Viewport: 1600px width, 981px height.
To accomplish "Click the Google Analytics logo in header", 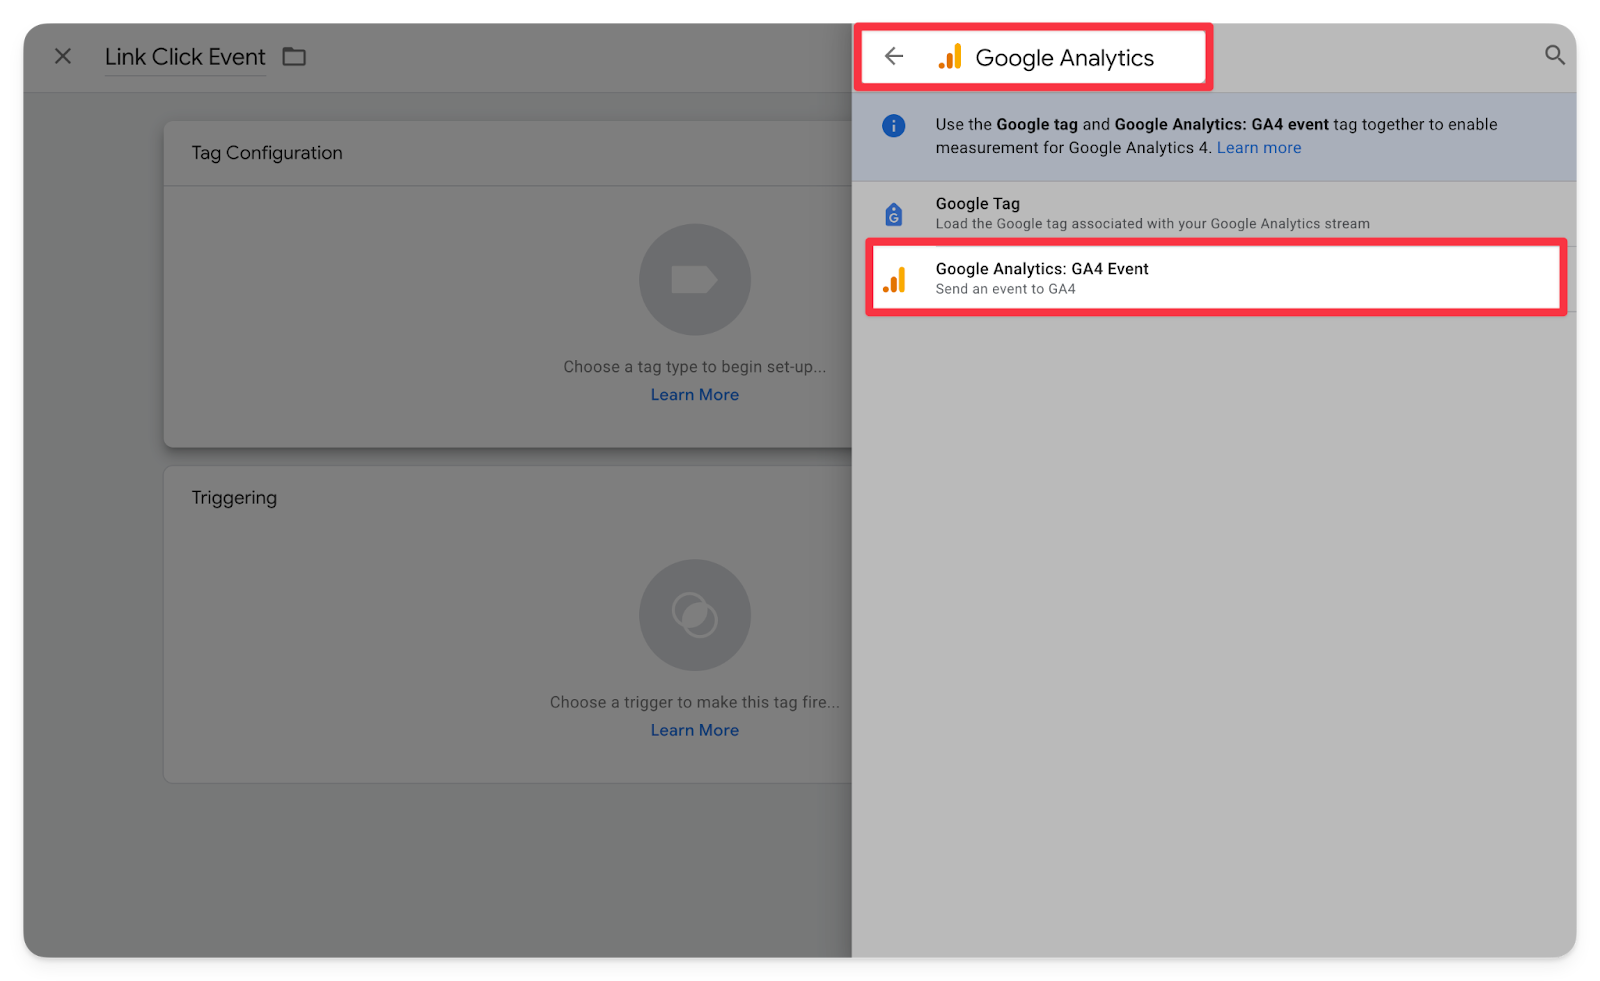I will tap(950, 57).
